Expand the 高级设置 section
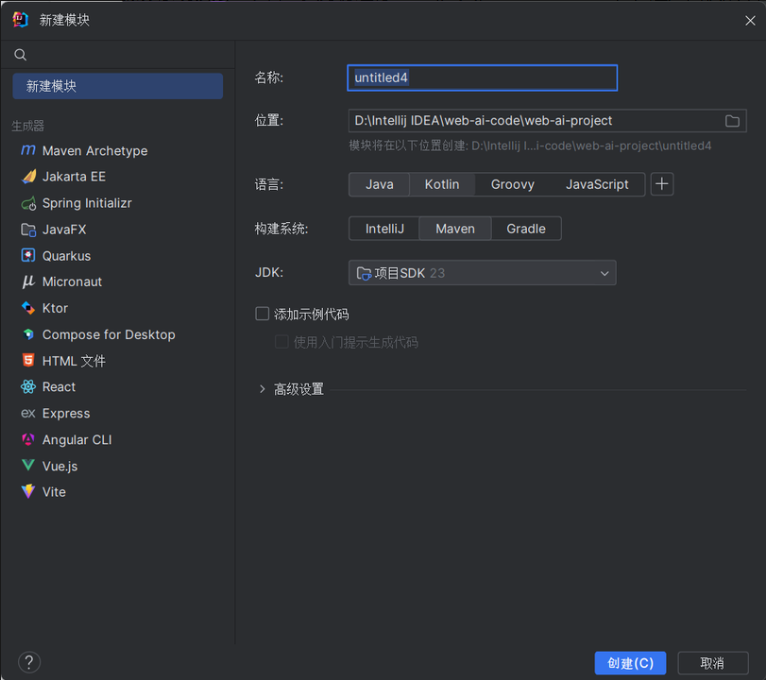Viewport: 766px width, 680px height. click(x=262, y=389)
